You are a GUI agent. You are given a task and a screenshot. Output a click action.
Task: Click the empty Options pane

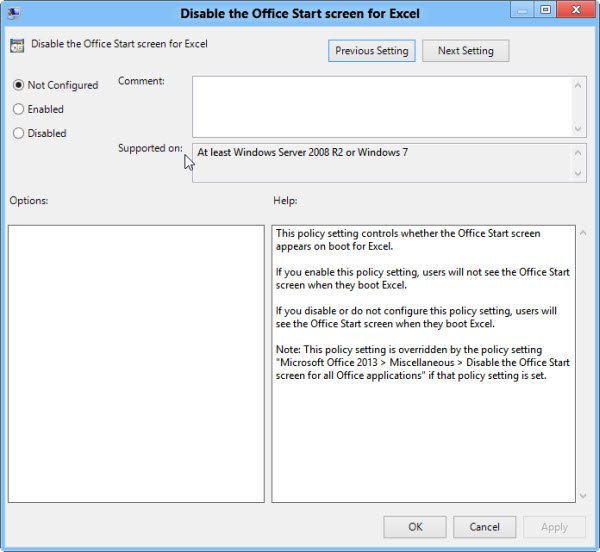(x=136, y=364)
